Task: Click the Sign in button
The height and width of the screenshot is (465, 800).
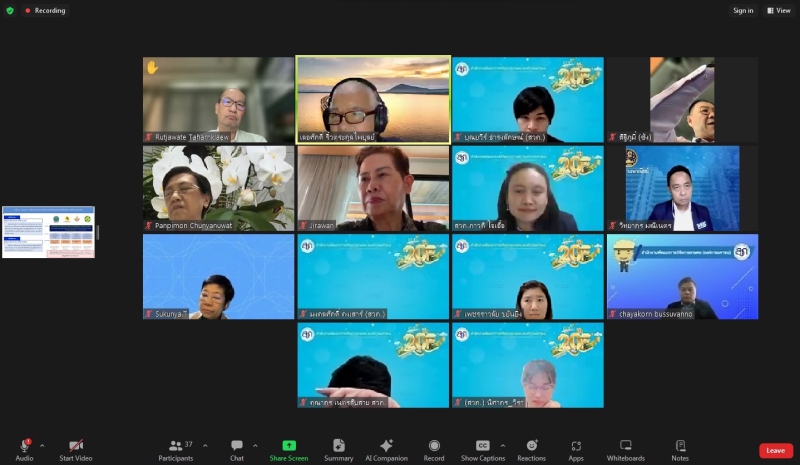Action: coord(743,11)
